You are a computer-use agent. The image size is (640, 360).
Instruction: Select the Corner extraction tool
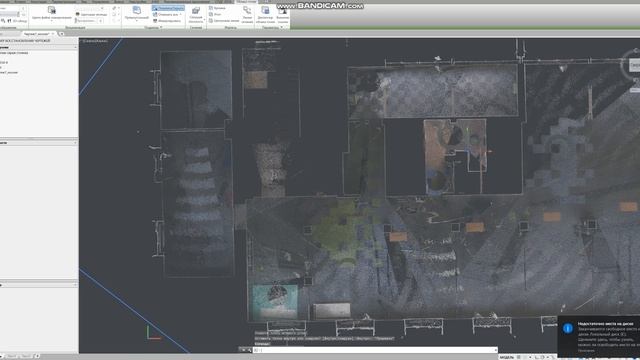(216, 14)
